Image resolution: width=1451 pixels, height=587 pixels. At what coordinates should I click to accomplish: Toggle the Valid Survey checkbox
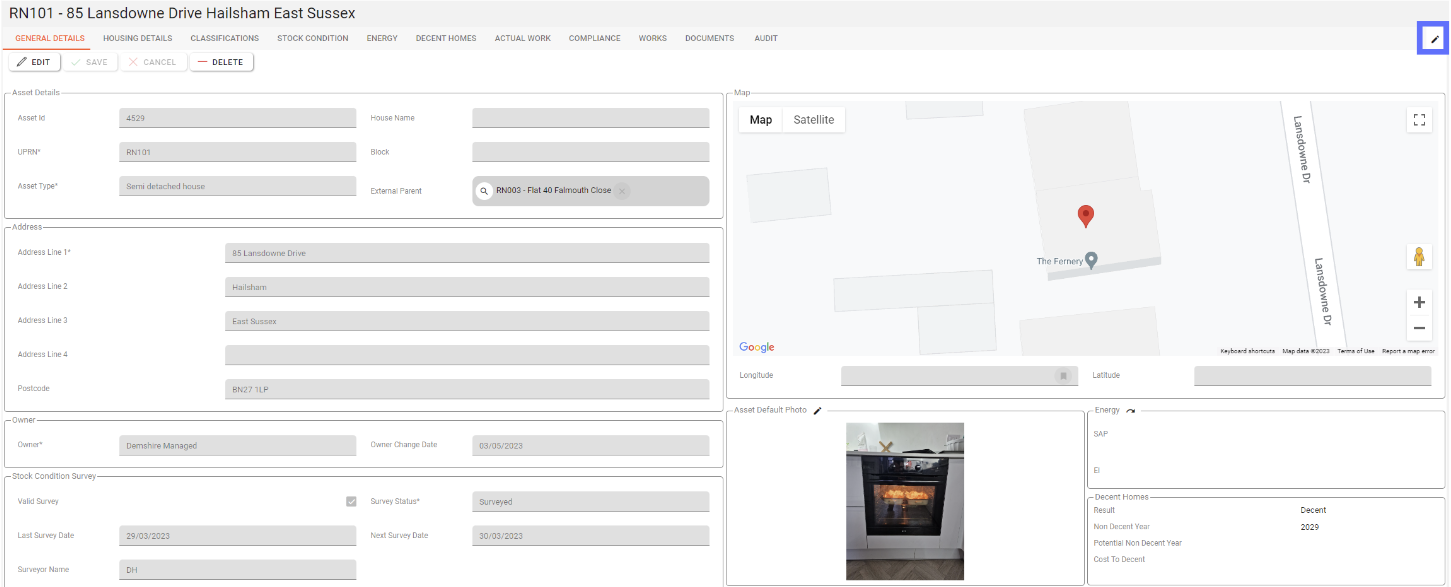point(351,501)
